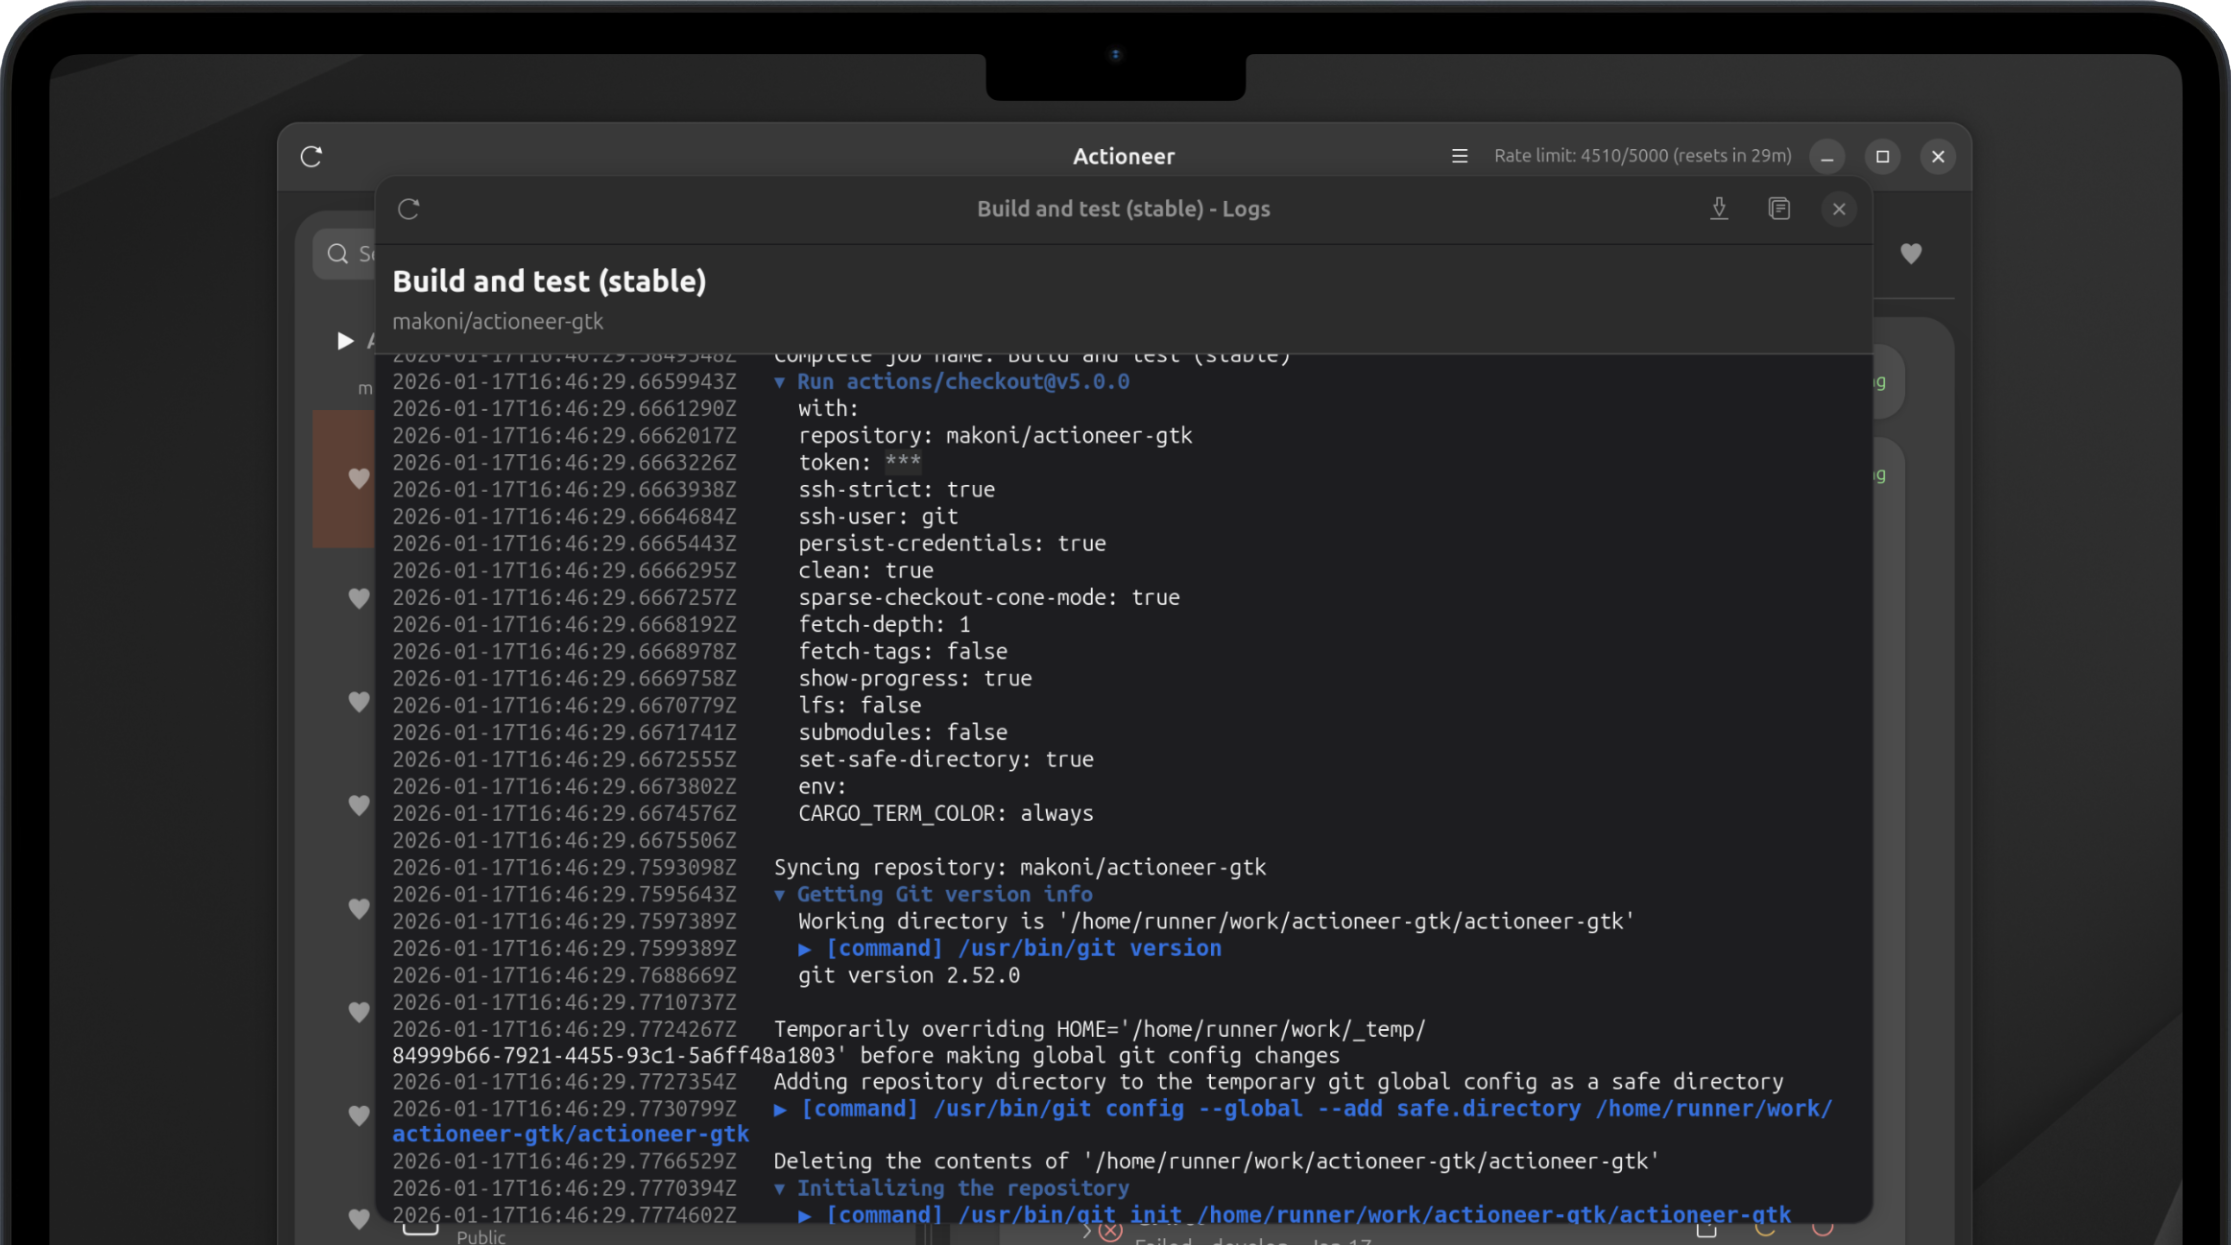Download the build logs
This screenshot has height=1245, width=2231.
(1720, 209)
